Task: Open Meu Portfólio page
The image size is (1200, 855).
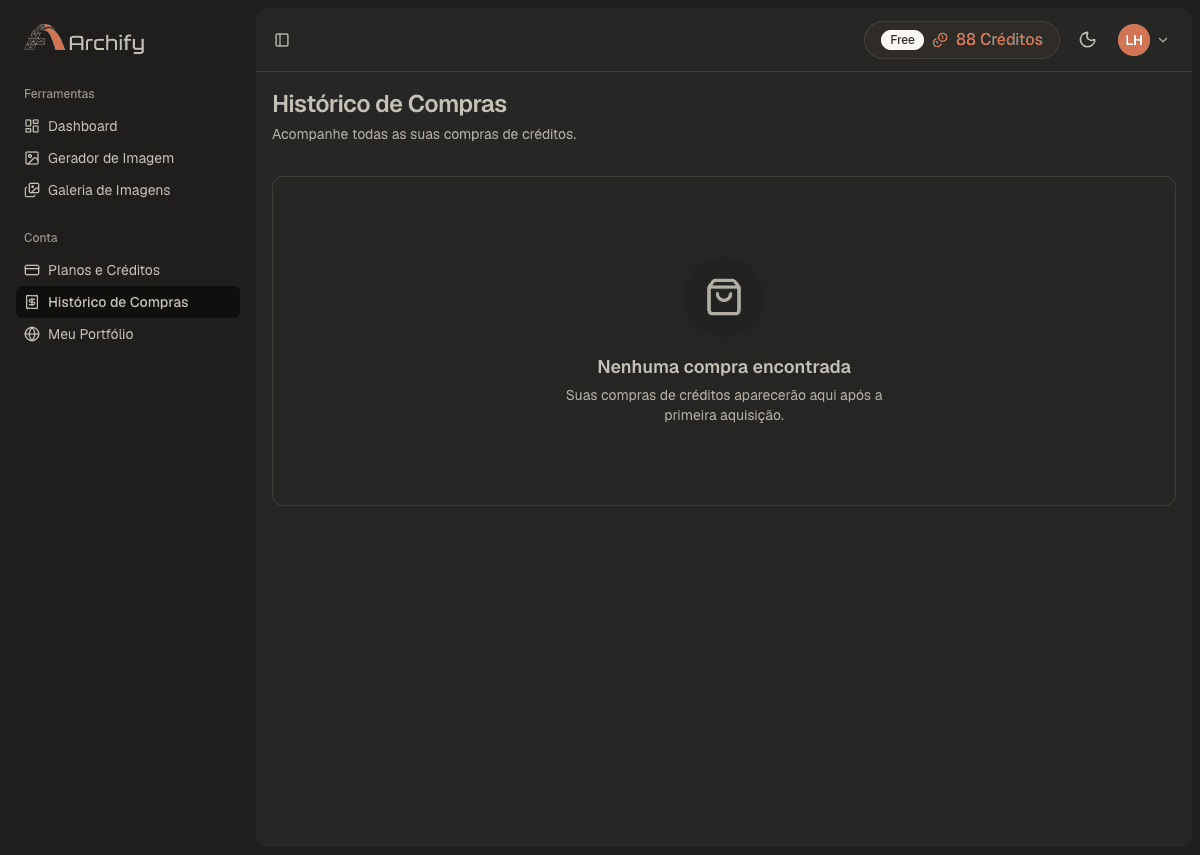Action: coord(128,334)
